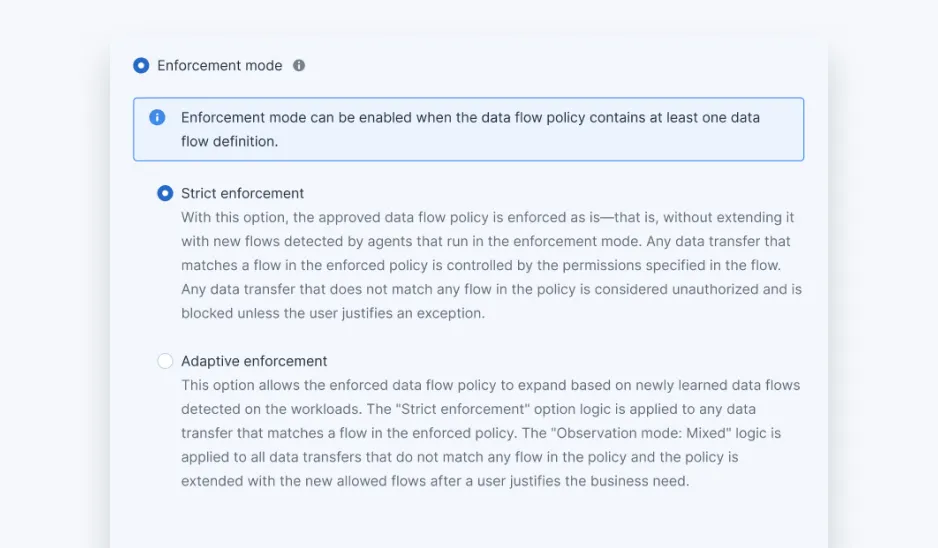Click the info tooltip icon beside Enforcement mode
Viewport: 938px width, 548px height.
coord(299,66)
